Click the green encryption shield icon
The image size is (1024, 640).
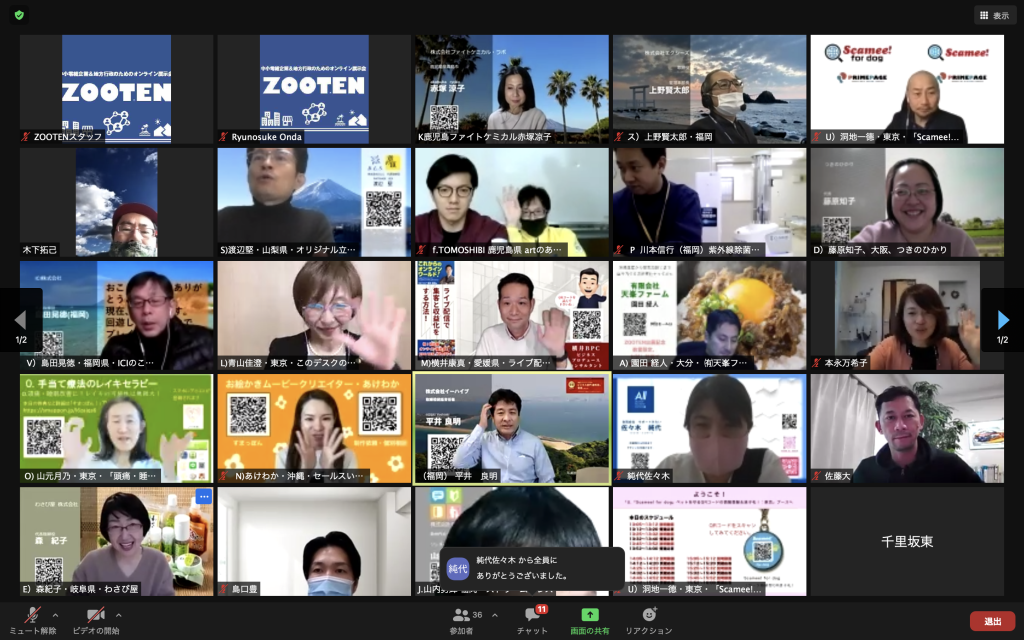(20, 15)
